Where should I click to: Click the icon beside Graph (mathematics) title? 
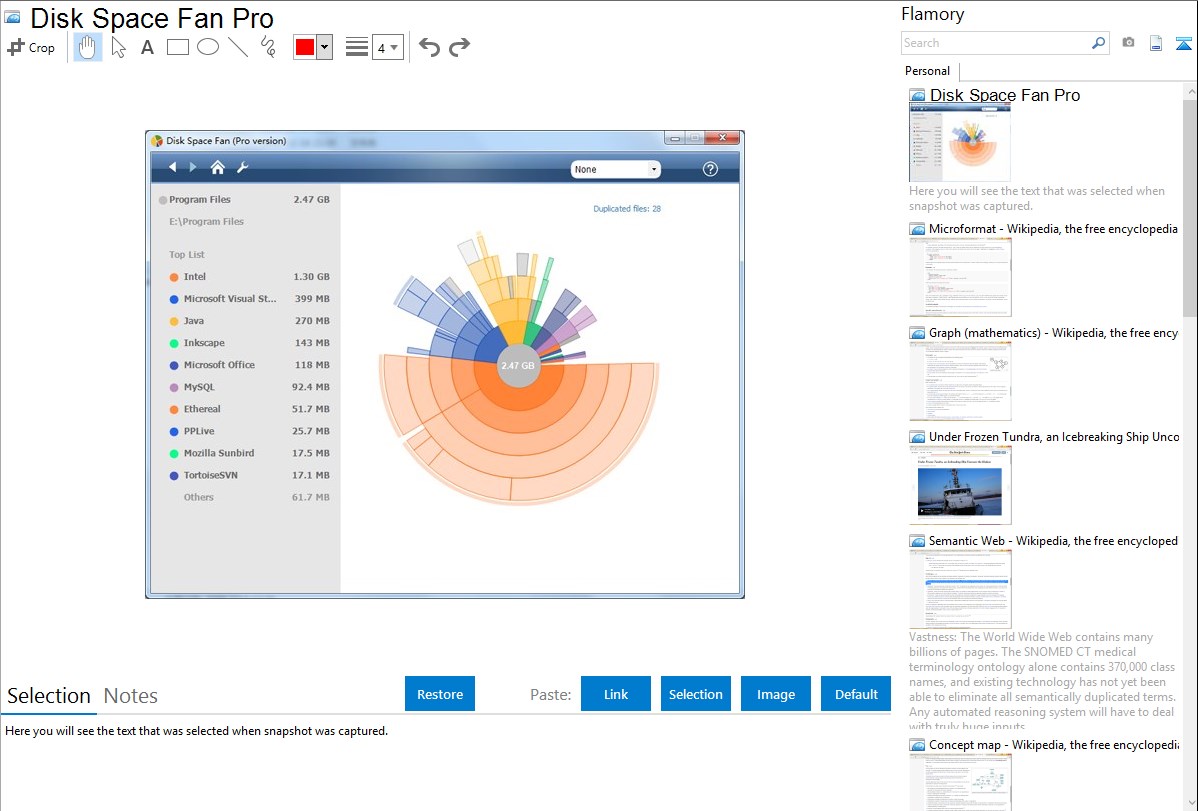tap(917, 333)
